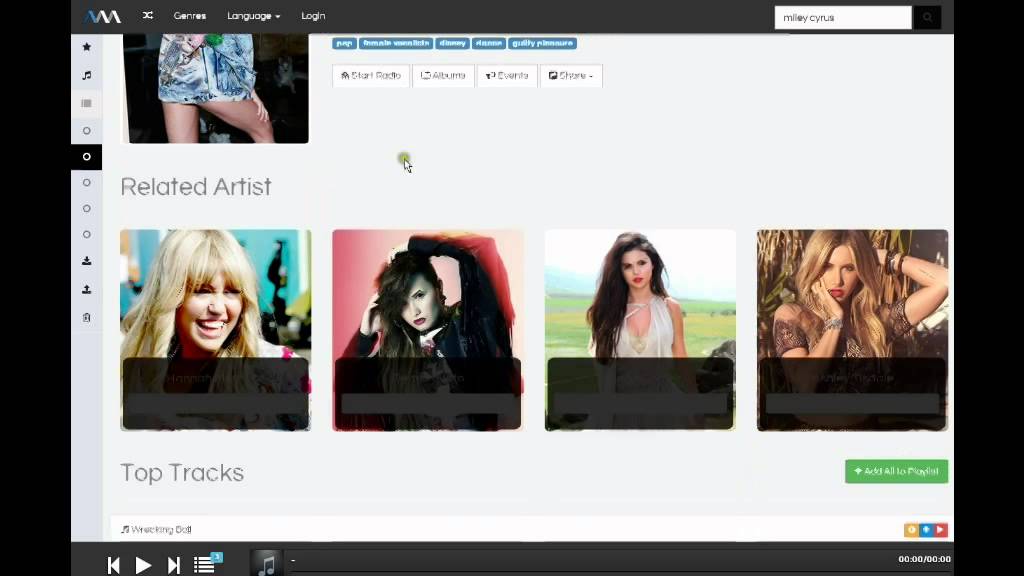
Task: Click the Login link
Action: pyautogui.click(x=313, y=16)
